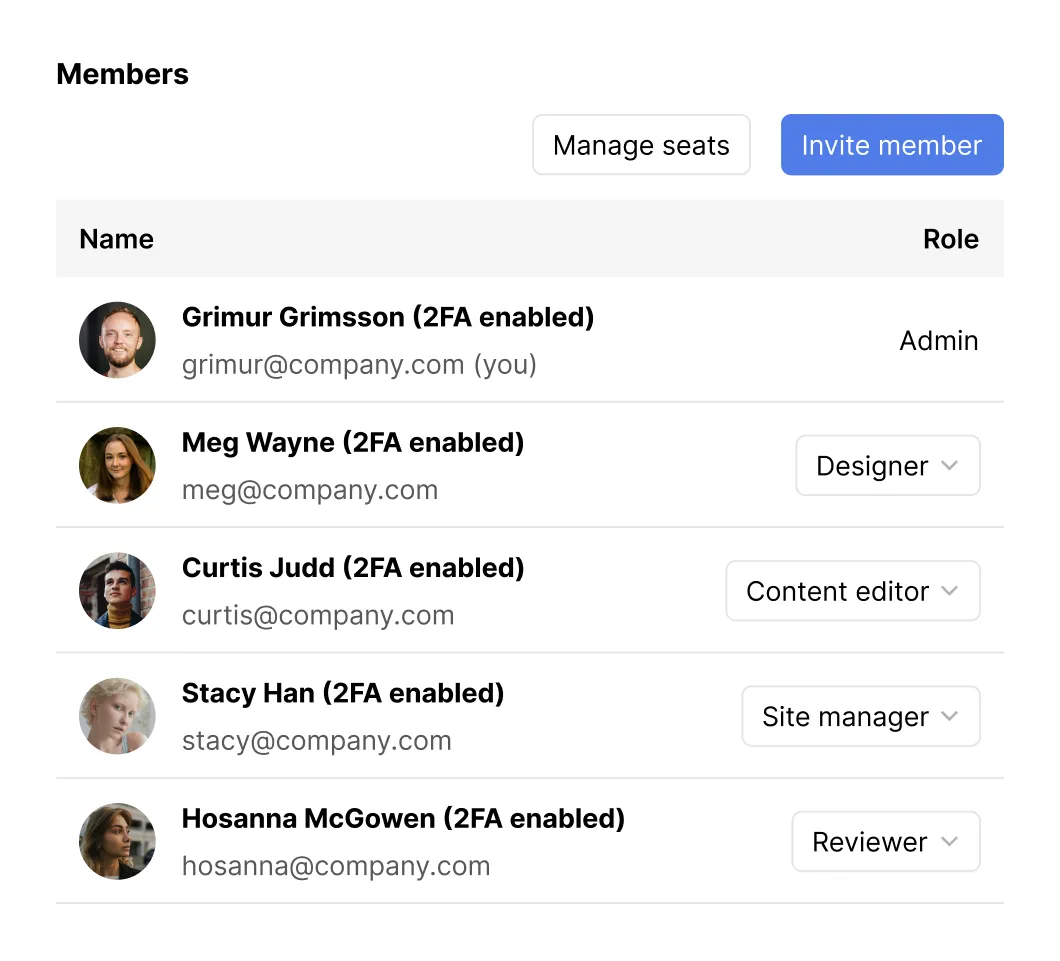
Task: Click the Admin role label for Grimur
Action: pyautogui.click(x=938, y=340)
